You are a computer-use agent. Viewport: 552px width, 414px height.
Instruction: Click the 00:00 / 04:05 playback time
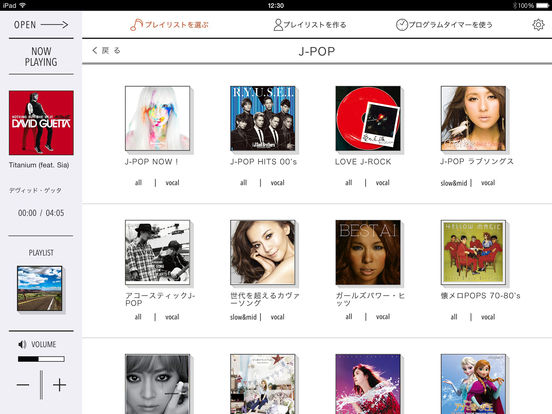41,213
